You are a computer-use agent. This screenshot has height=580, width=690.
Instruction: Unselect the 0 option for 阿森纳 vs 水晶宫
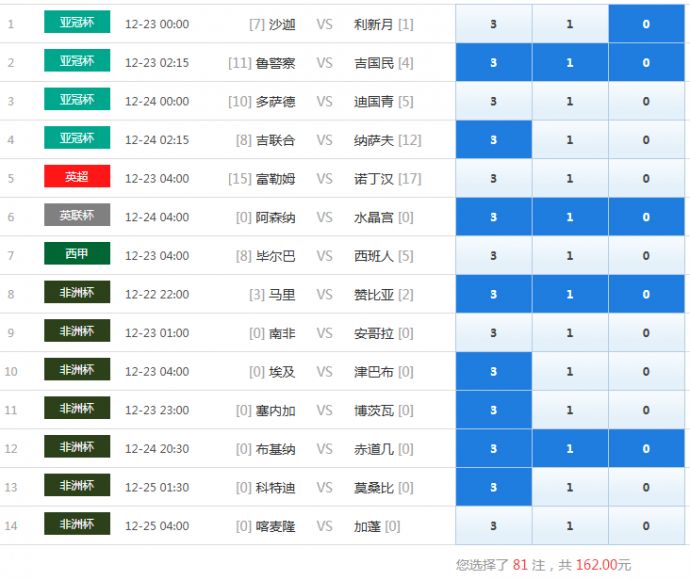[x=646, y=217]
